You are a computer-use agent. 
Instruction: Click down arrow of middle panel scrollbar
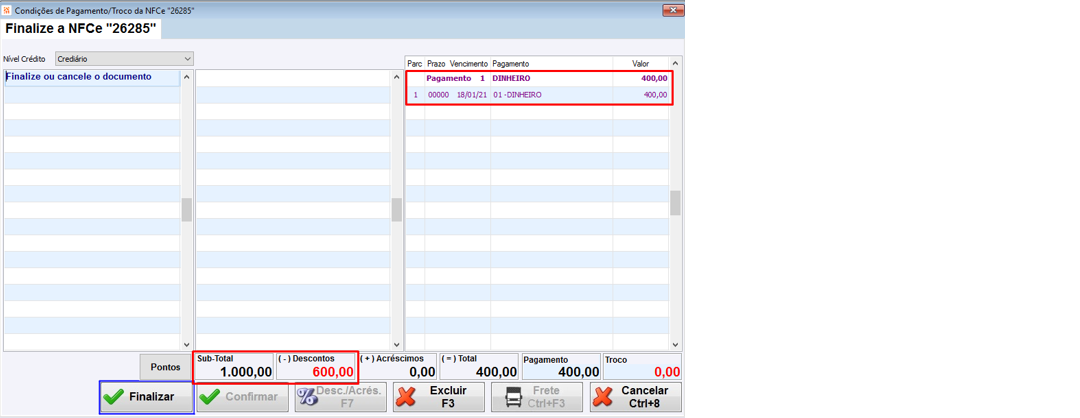click(x=397, y=344)
